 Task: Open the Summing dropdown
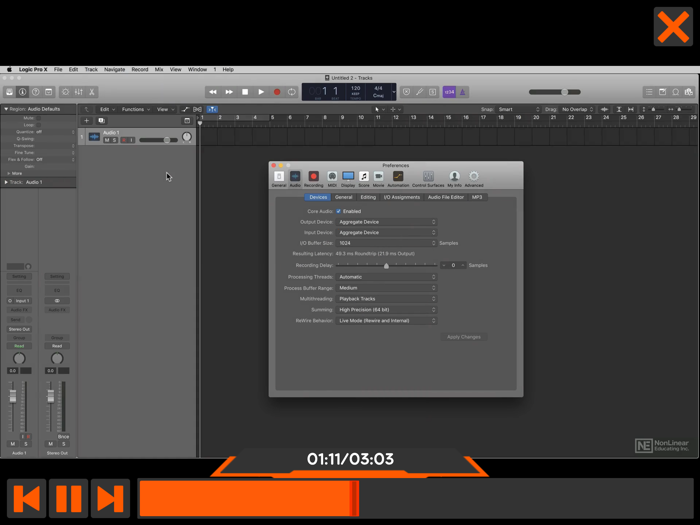[x=386, y=310]
